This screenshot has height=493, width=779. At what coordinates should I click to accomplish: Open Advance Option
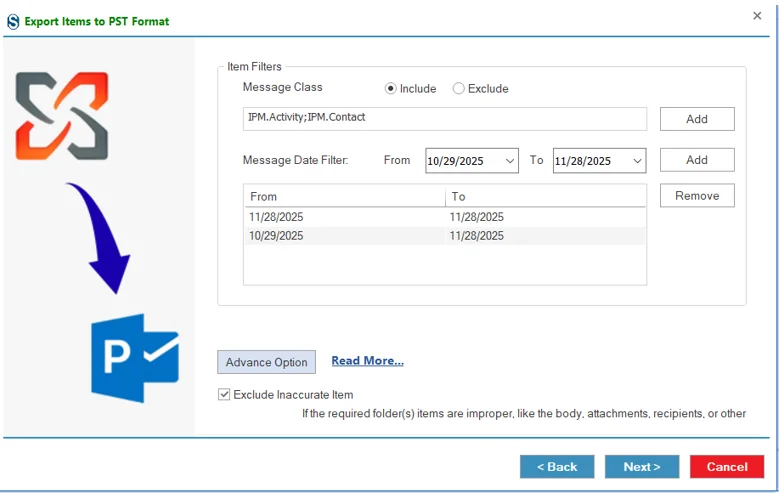tap(266, 362)
